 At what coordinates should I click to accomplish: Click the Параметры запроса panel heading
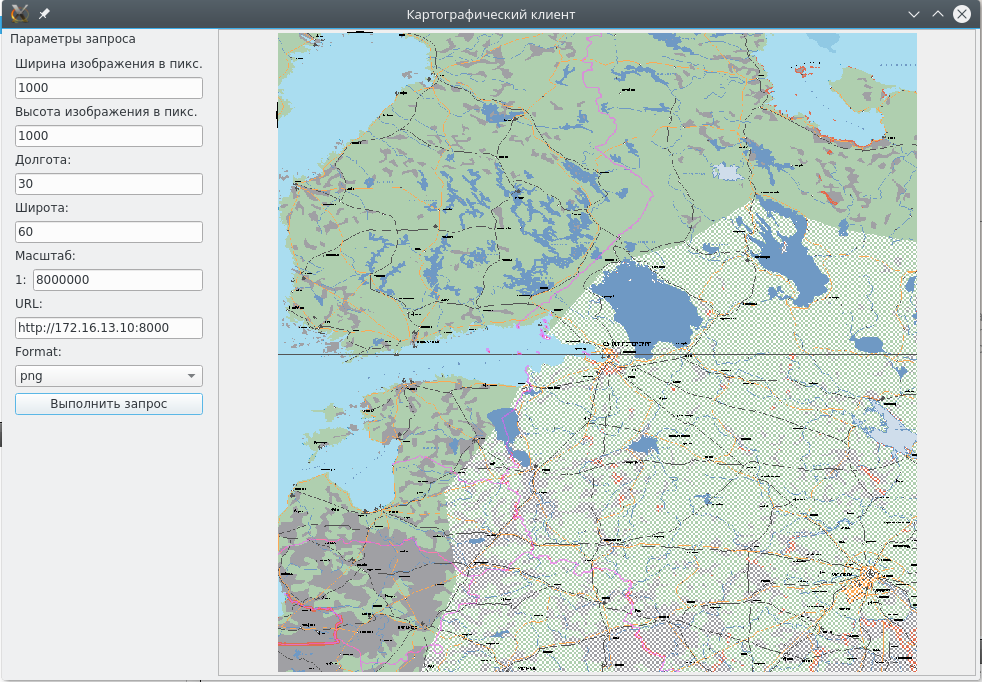coord(72,39)
